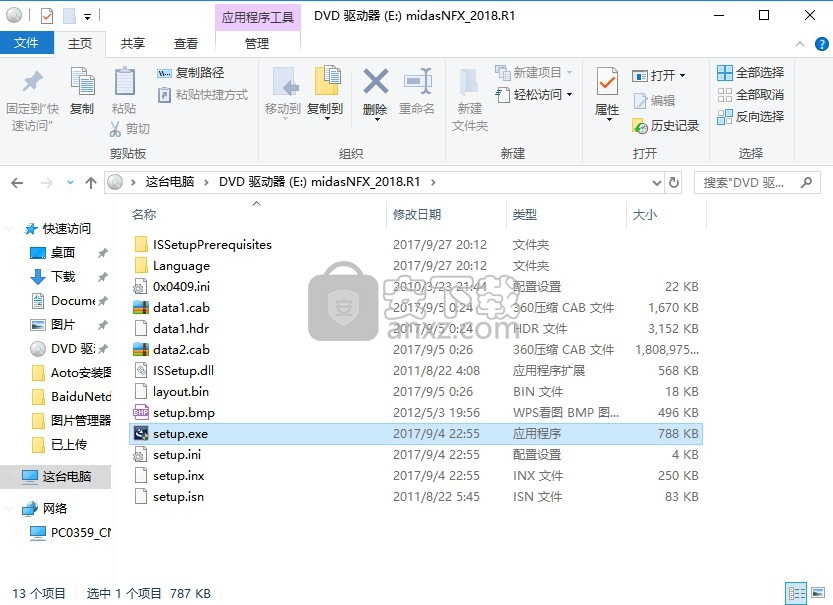Click 这台电脑 in the address breadcrumb
The image size is (833, 605).
169,182
